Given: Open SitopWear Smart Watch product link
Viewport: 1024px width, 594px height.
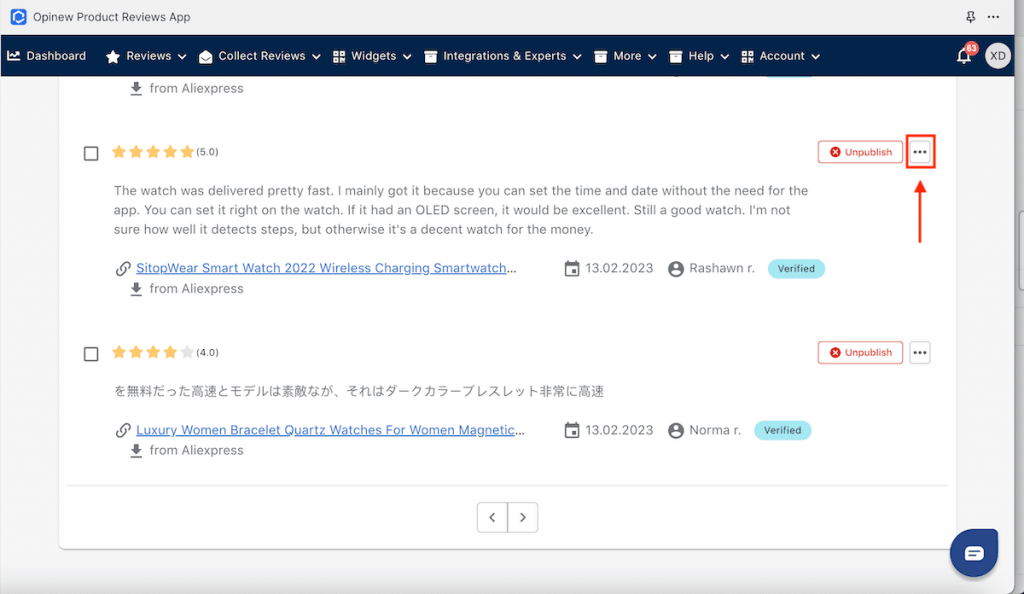Looking at the screenshot, I should [326, 268].
